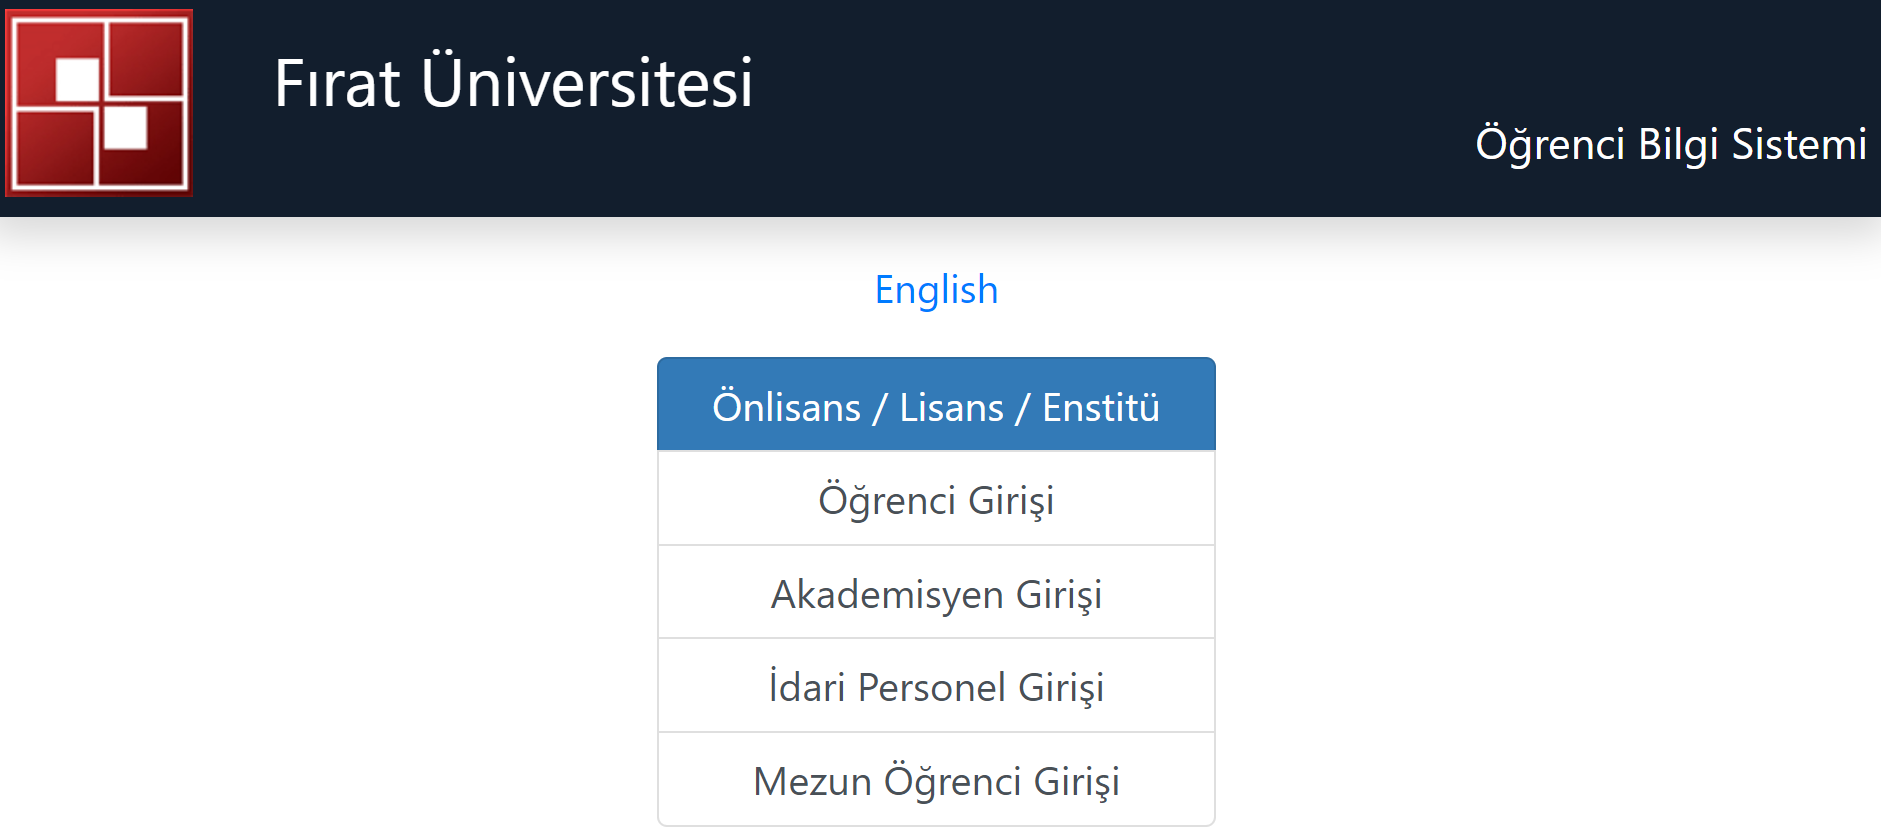Go to Mezun Öğrenci Girişi
Viewport: 1881px width, 827px height.
[936, 781]
